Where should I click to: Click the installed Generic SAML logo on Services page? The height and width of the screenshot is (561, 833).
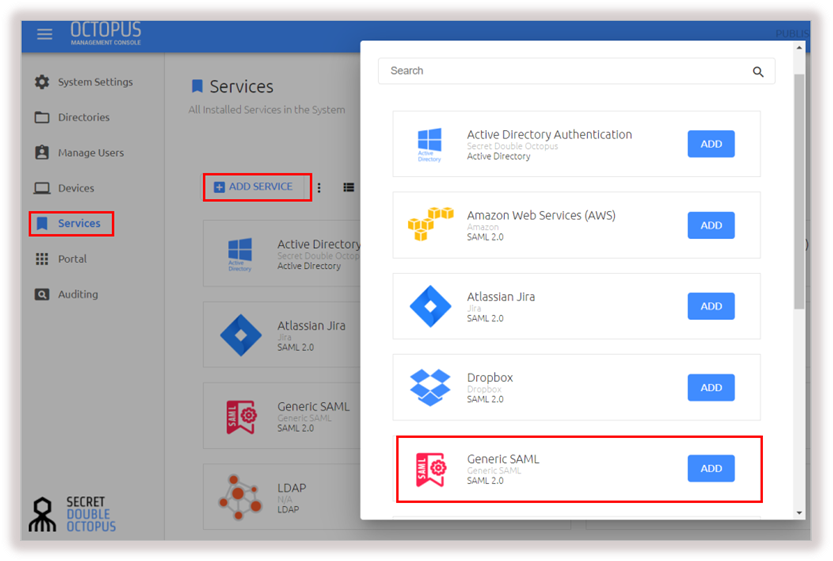point(242,417)
